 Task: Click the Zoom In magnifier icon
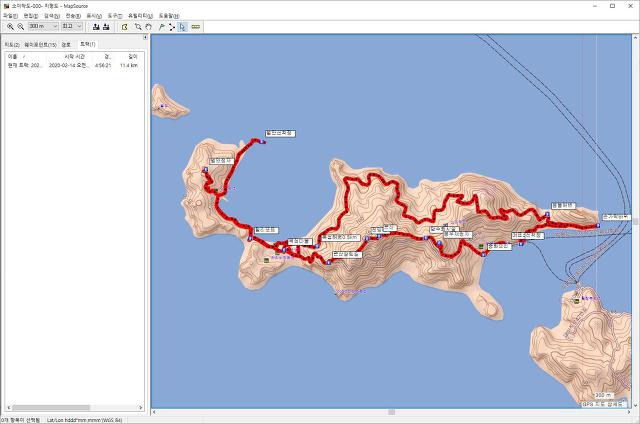click(x=10, y=27)
